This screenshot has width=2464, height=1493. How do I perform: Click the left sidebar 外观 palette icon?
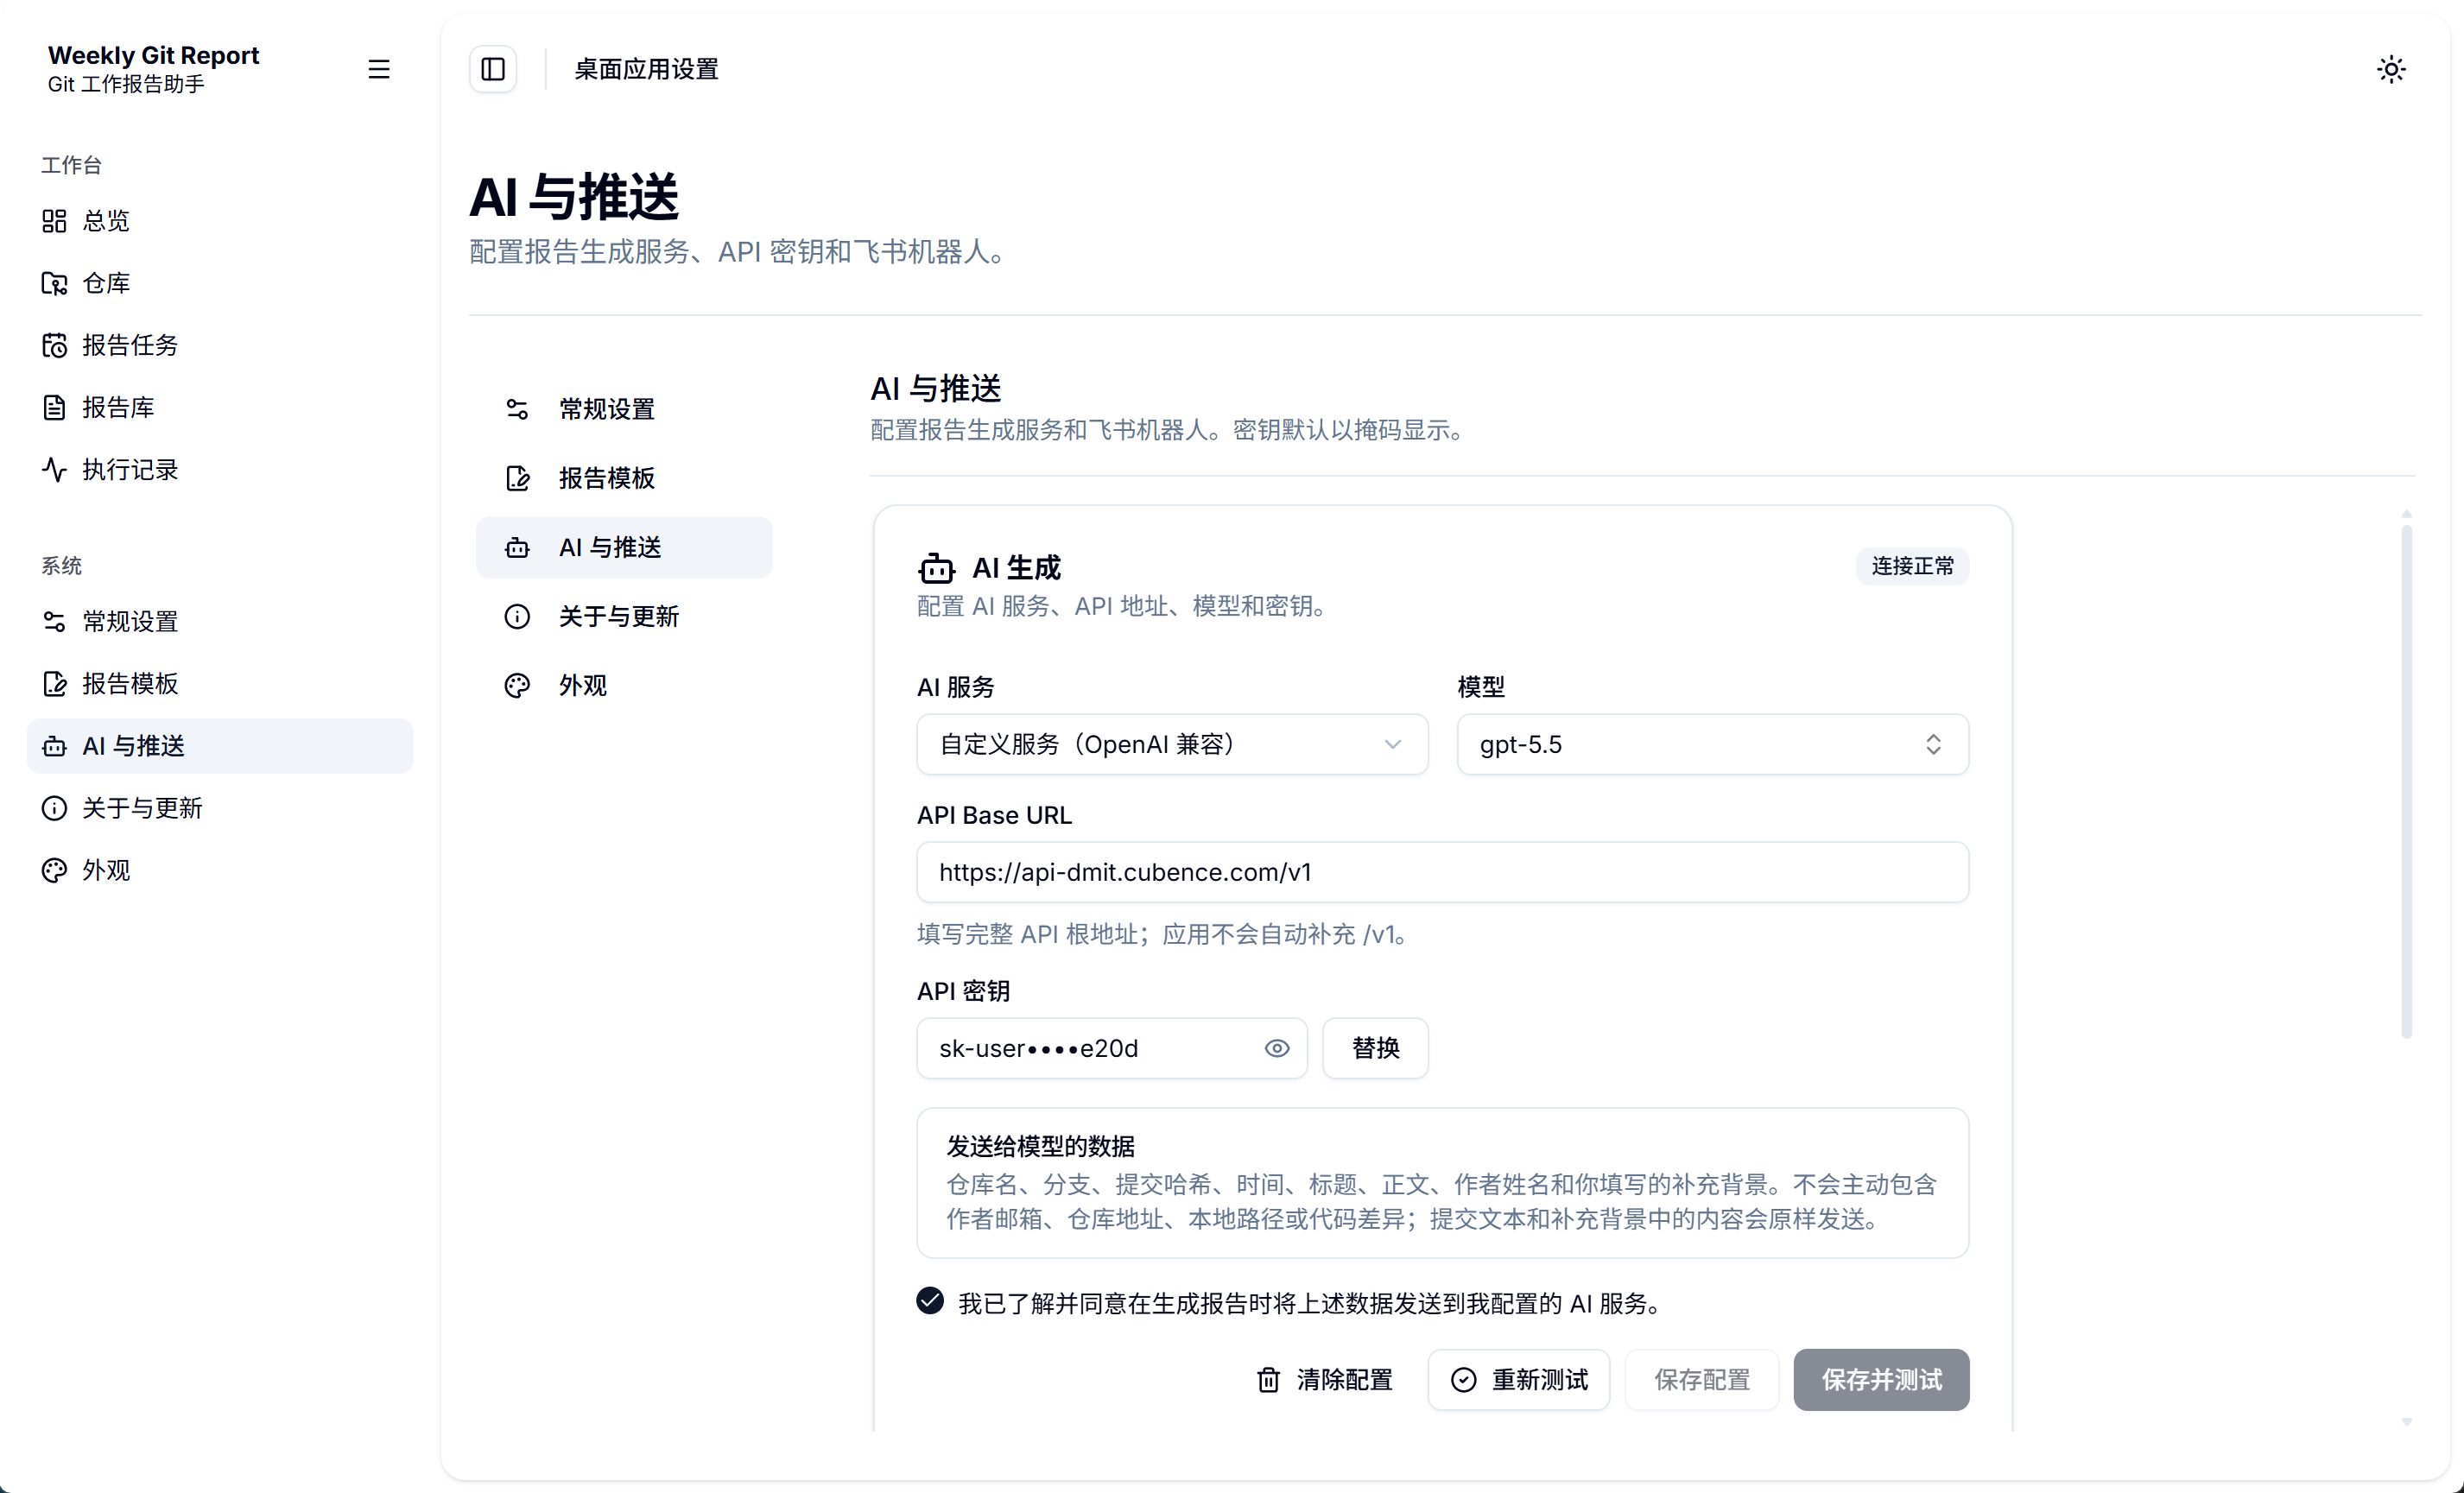[x=54, y=870]
